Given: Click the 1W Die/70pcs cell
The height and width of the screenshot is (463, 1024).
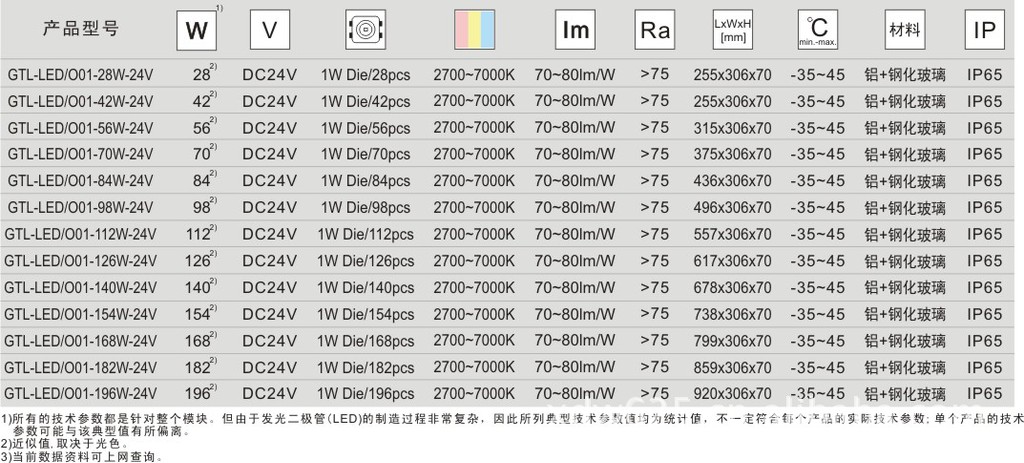Looking at the screenshot, I should tap(365, 154).
